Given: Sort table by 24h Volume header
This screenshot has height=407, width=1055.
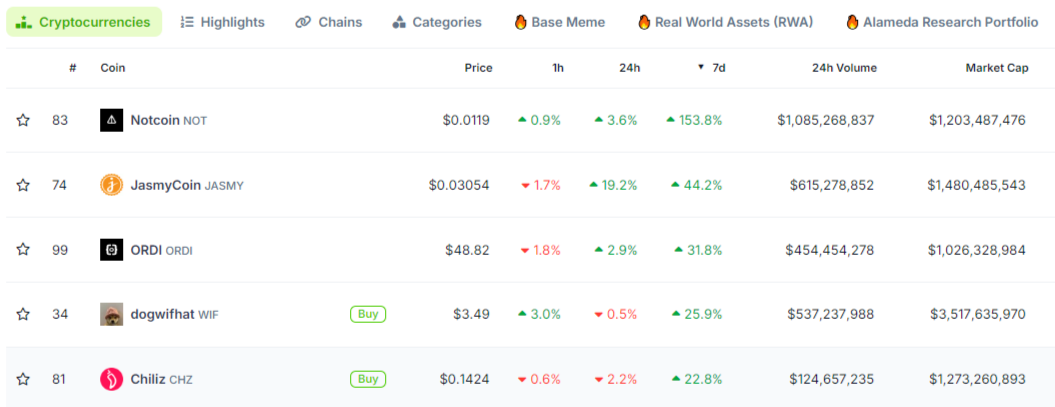Looking at the screenshot, I should [x=844, y=68].
